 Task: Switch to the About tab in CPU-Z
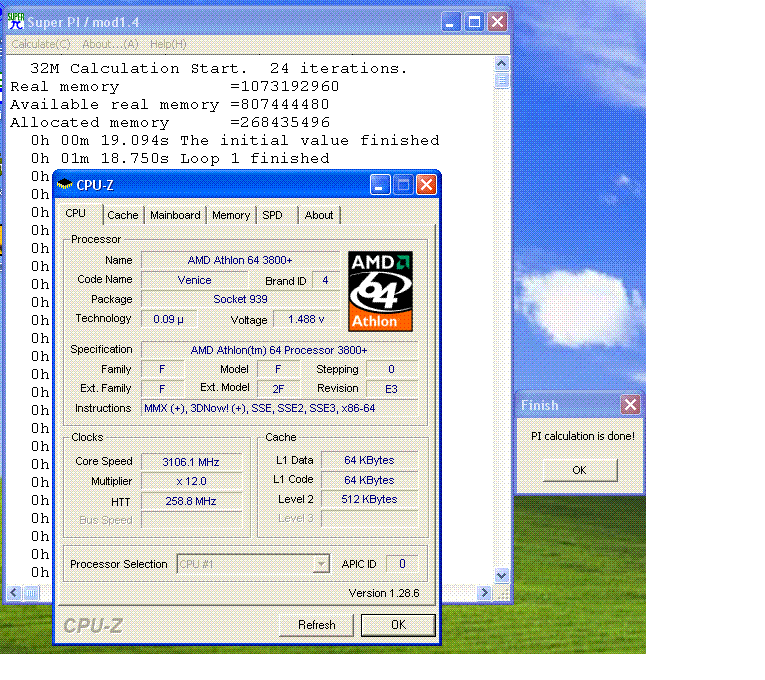(x=319, y=215)
